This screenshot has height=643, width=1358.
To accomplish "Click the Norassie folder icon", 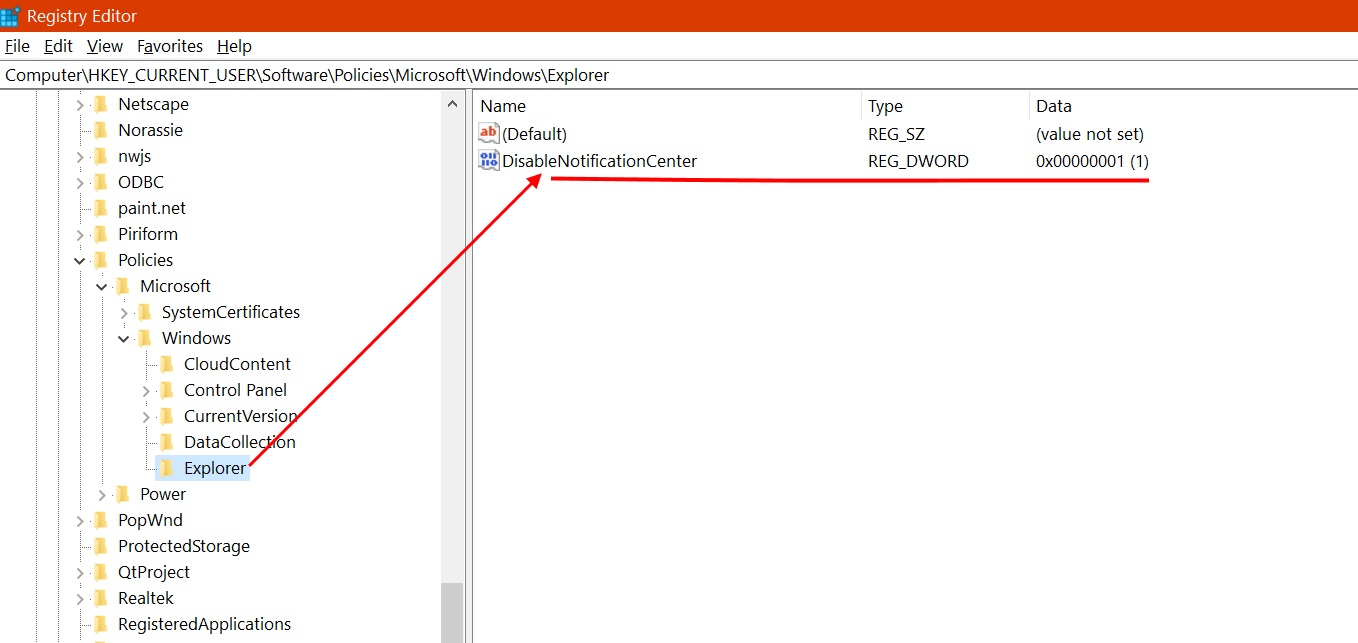I will point(101,130).
